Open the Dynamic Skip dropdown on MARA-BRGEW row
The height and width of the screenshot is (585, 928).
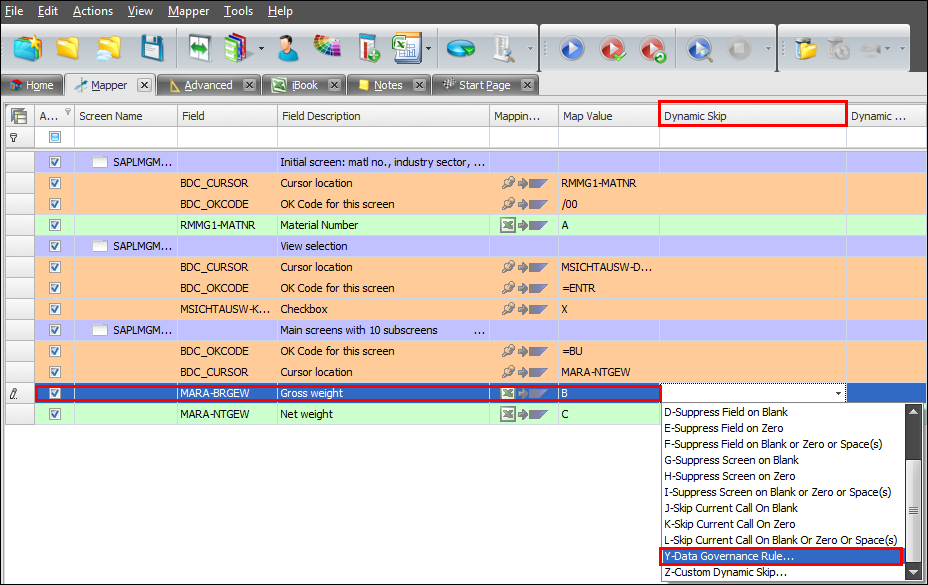coord(838,392)
